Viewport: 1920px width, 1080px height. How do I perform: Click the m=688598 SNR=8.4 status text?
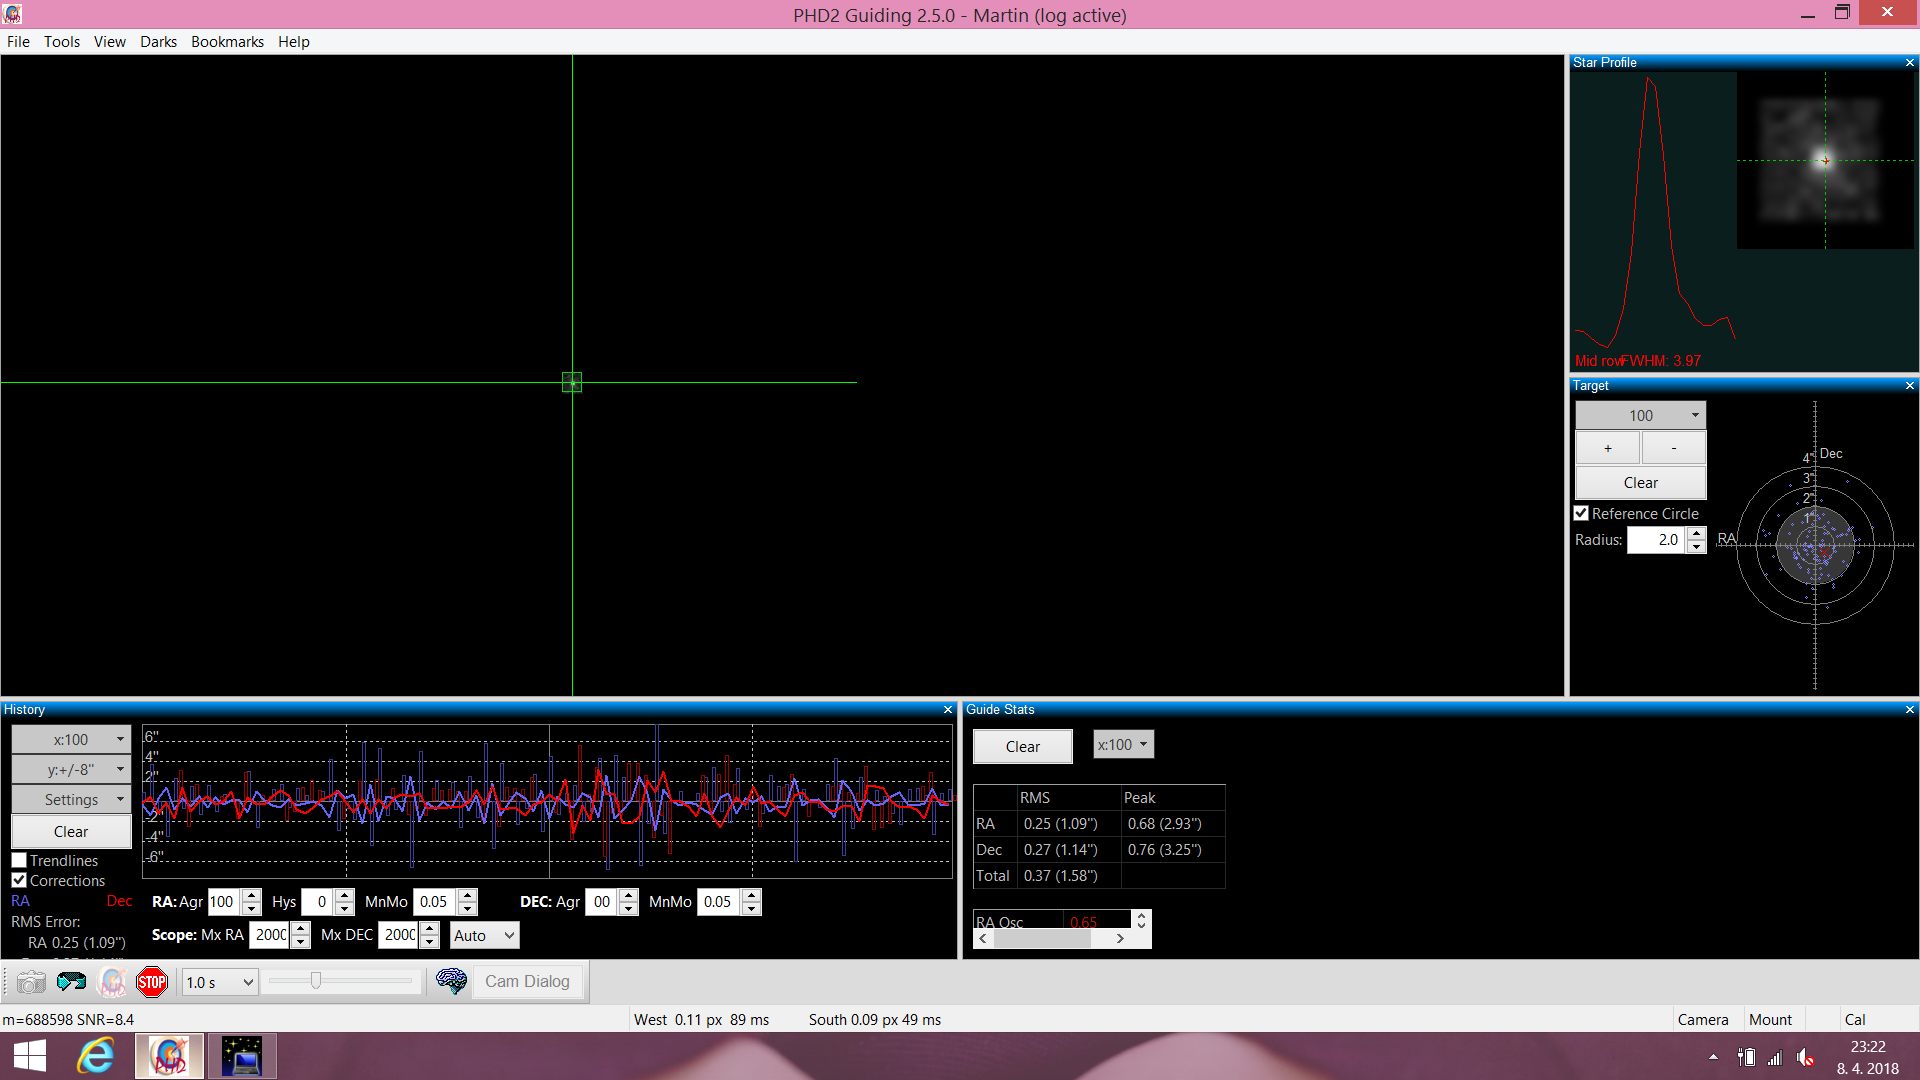(68, 1019)
